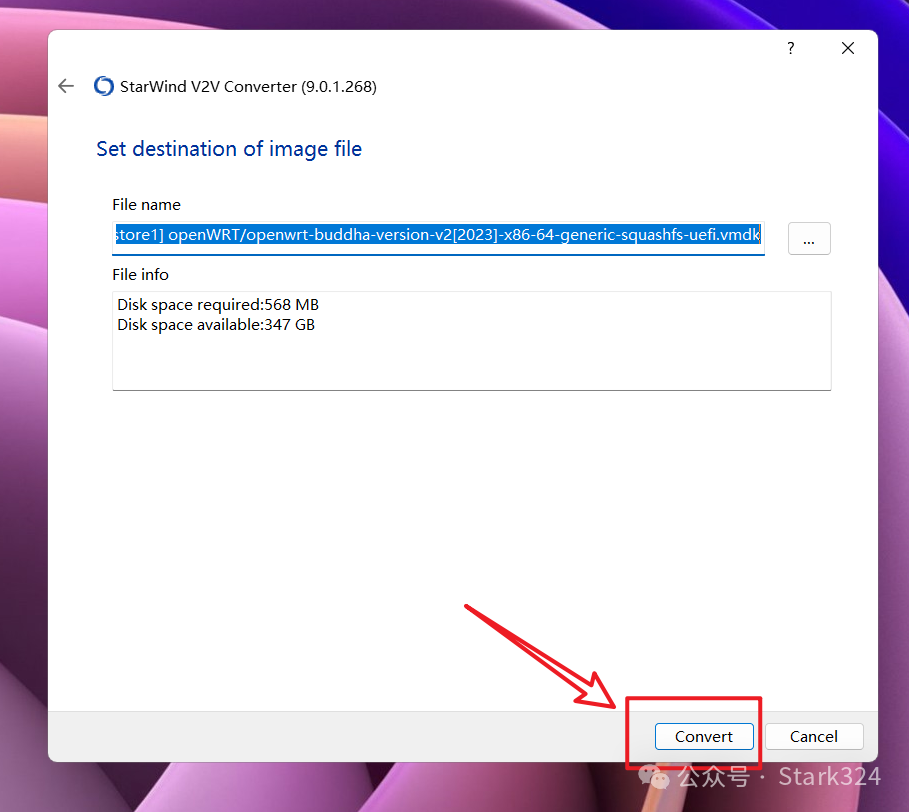Close the StarWind converter dialog
This screenshot has width=909, height=812.
click(x=848, y=48)
